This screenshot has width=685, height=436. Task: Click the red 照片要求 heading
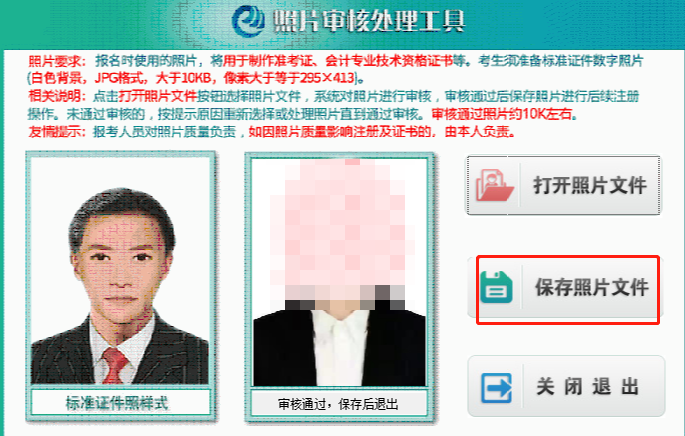point(58,61)
